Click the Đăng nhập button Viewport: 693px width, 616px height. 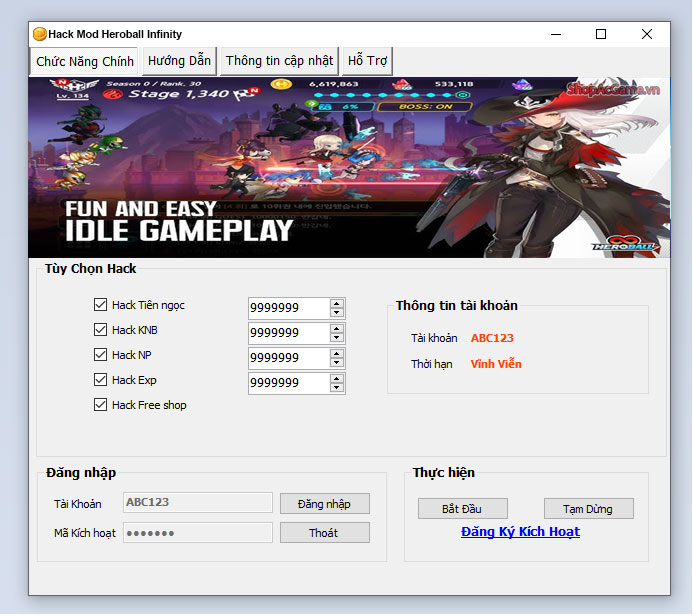324,503
